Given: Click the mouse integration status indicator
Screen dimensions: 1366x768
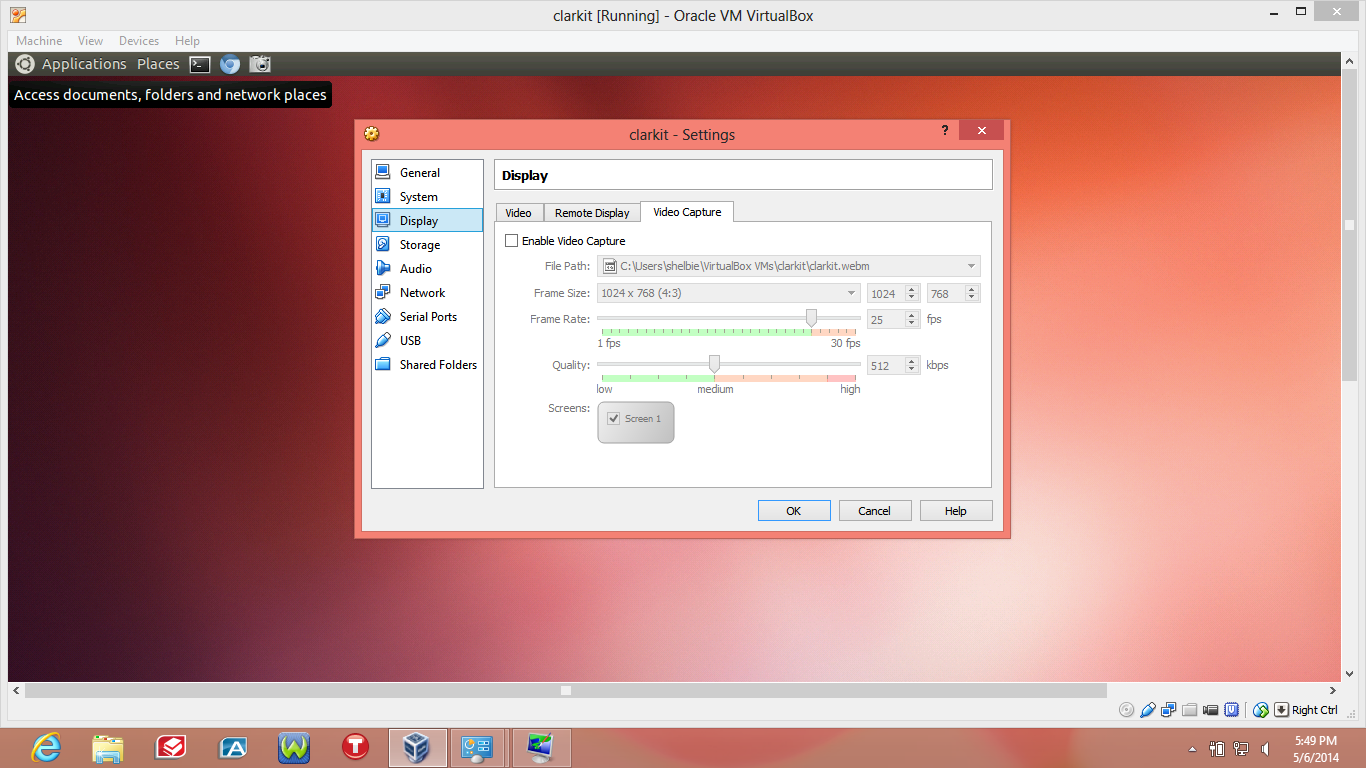Looking at the screenshot, I should pyautogui.click(x=1261, y=710).
